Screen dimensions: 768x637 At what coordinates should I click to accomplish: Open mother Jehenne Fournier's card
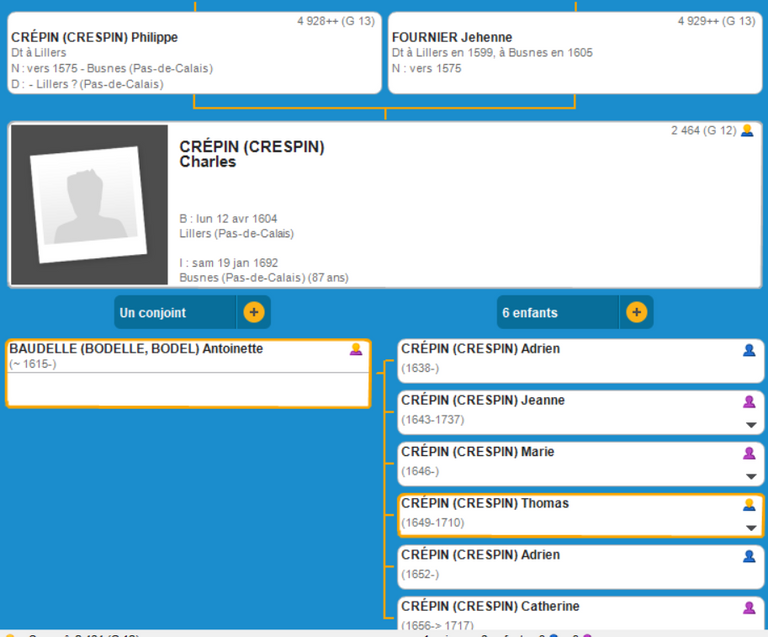coord(574,53)
